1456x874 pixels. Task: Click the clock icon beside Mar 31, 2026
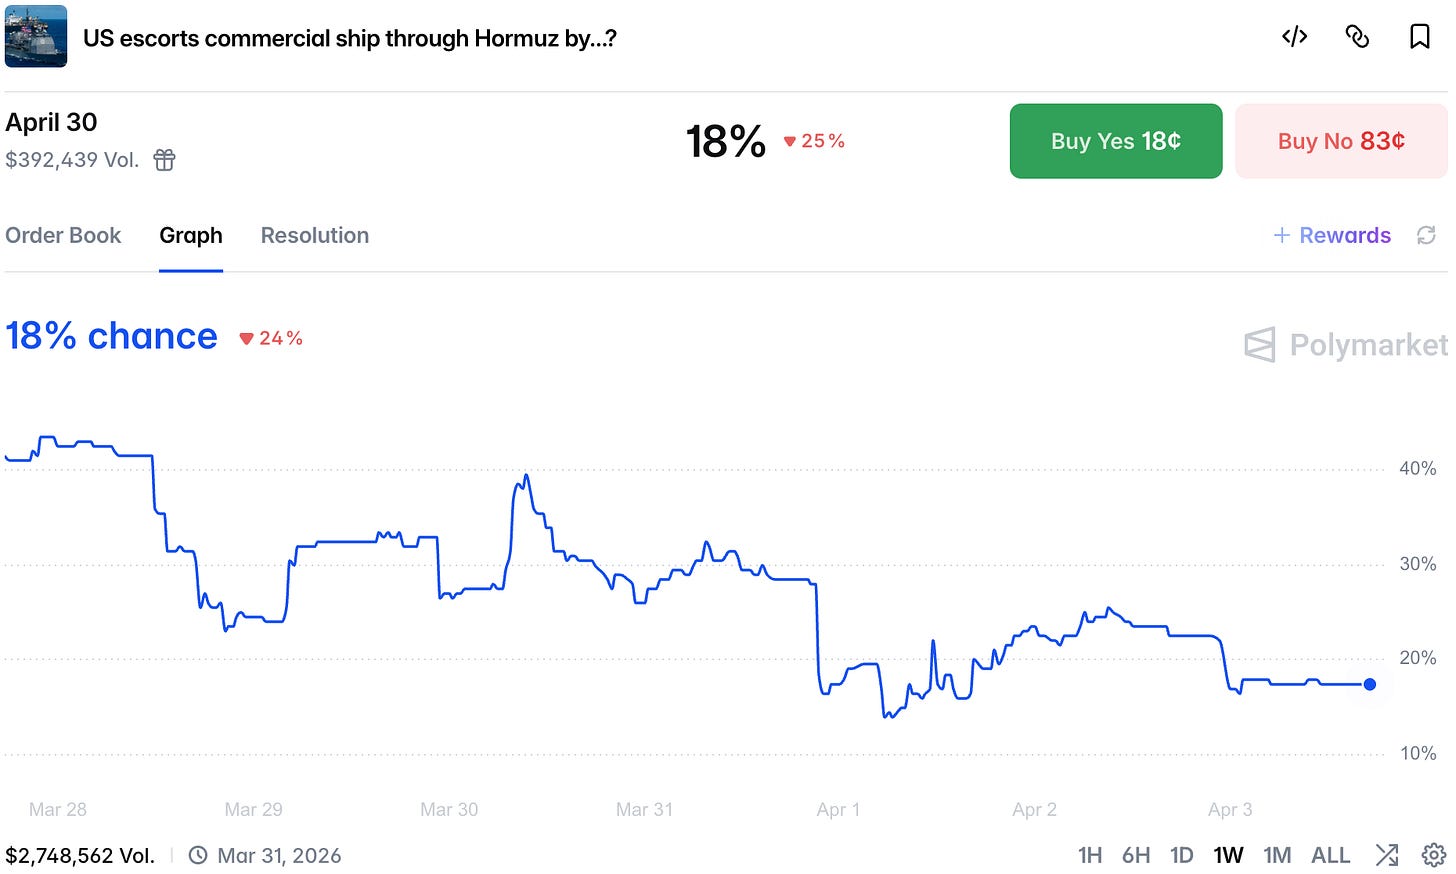tap(198, 855)
